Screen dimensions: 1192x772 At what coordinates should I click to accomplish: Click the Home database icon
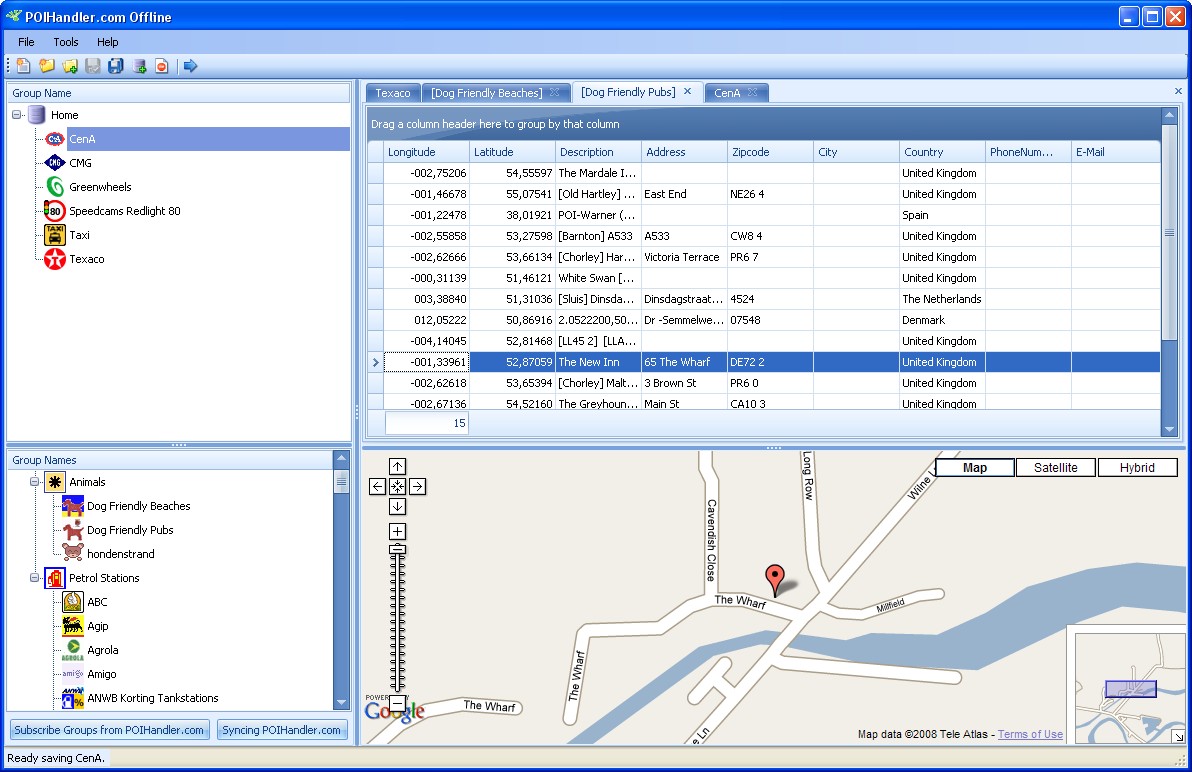click(x=36, y=115)
